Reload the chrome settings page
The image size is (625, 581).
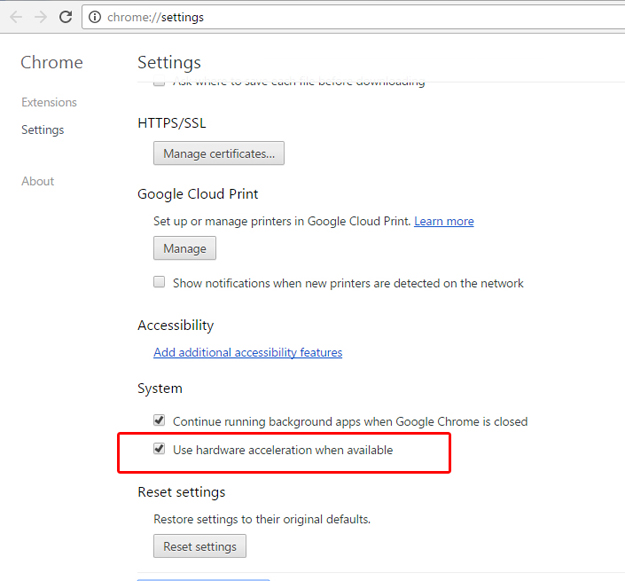click(x=66, y=17)
